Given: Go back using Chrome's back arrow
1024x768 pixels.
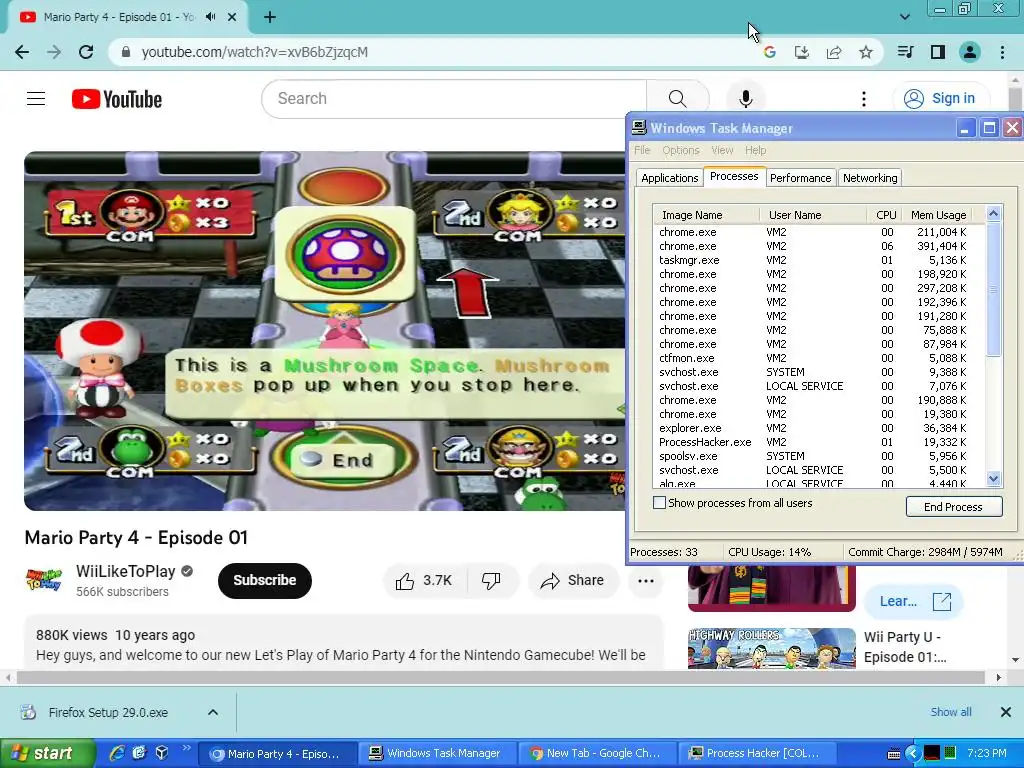Looking at the screenshot, I should point(22,52).
